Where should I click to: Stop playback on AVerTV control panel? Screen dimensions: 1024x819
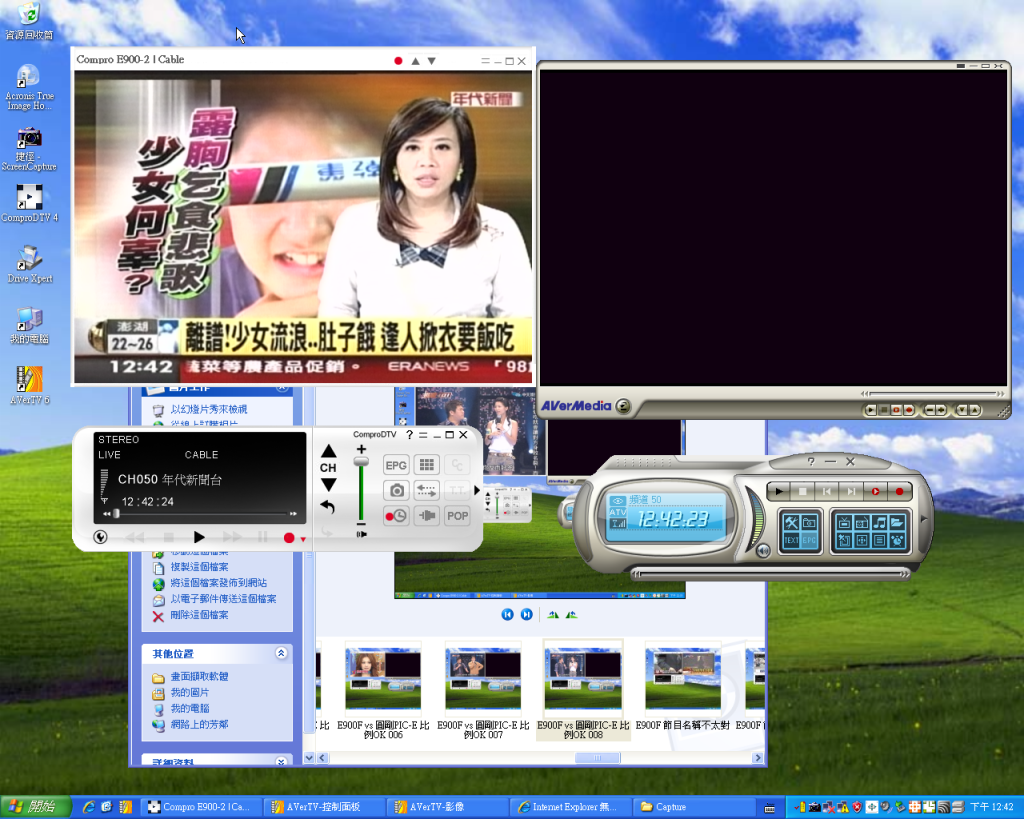coord(803,491)
